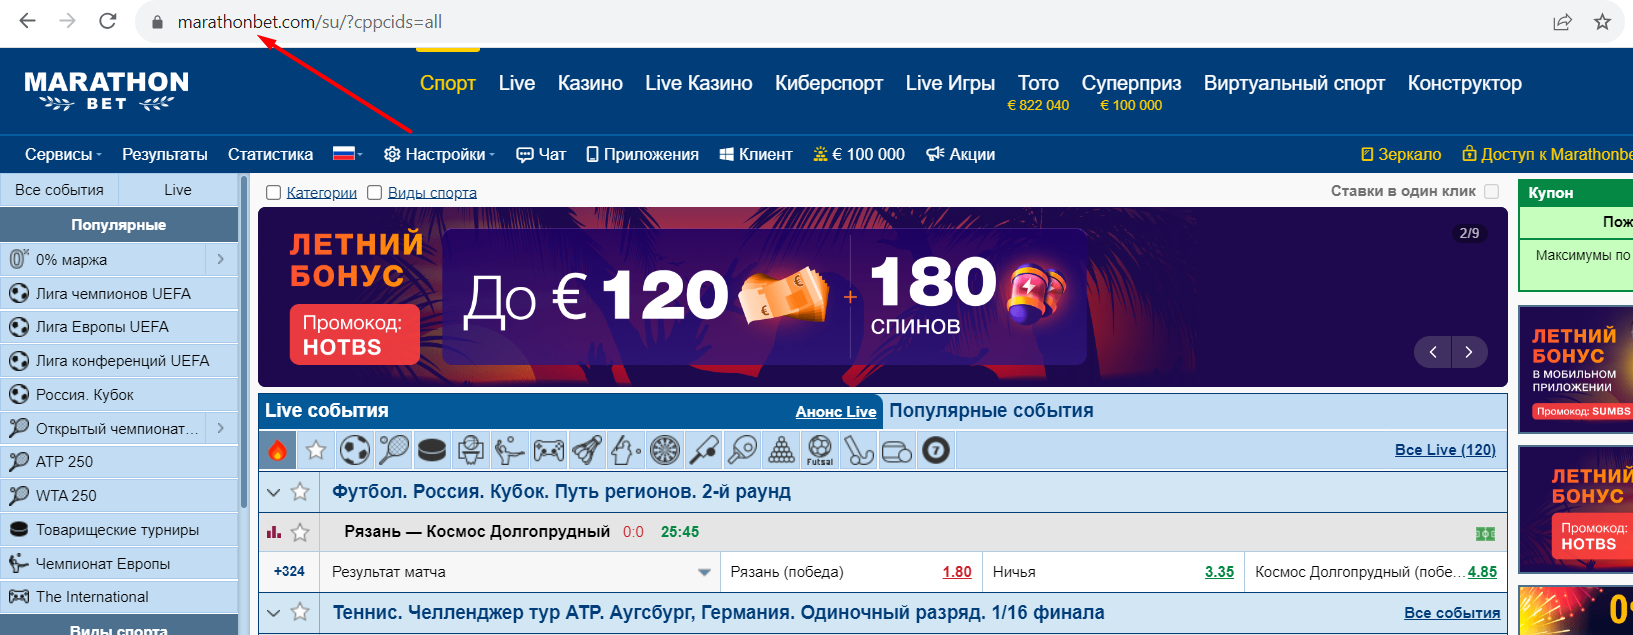Go back to the previous browser page

[x=28, y=21]
